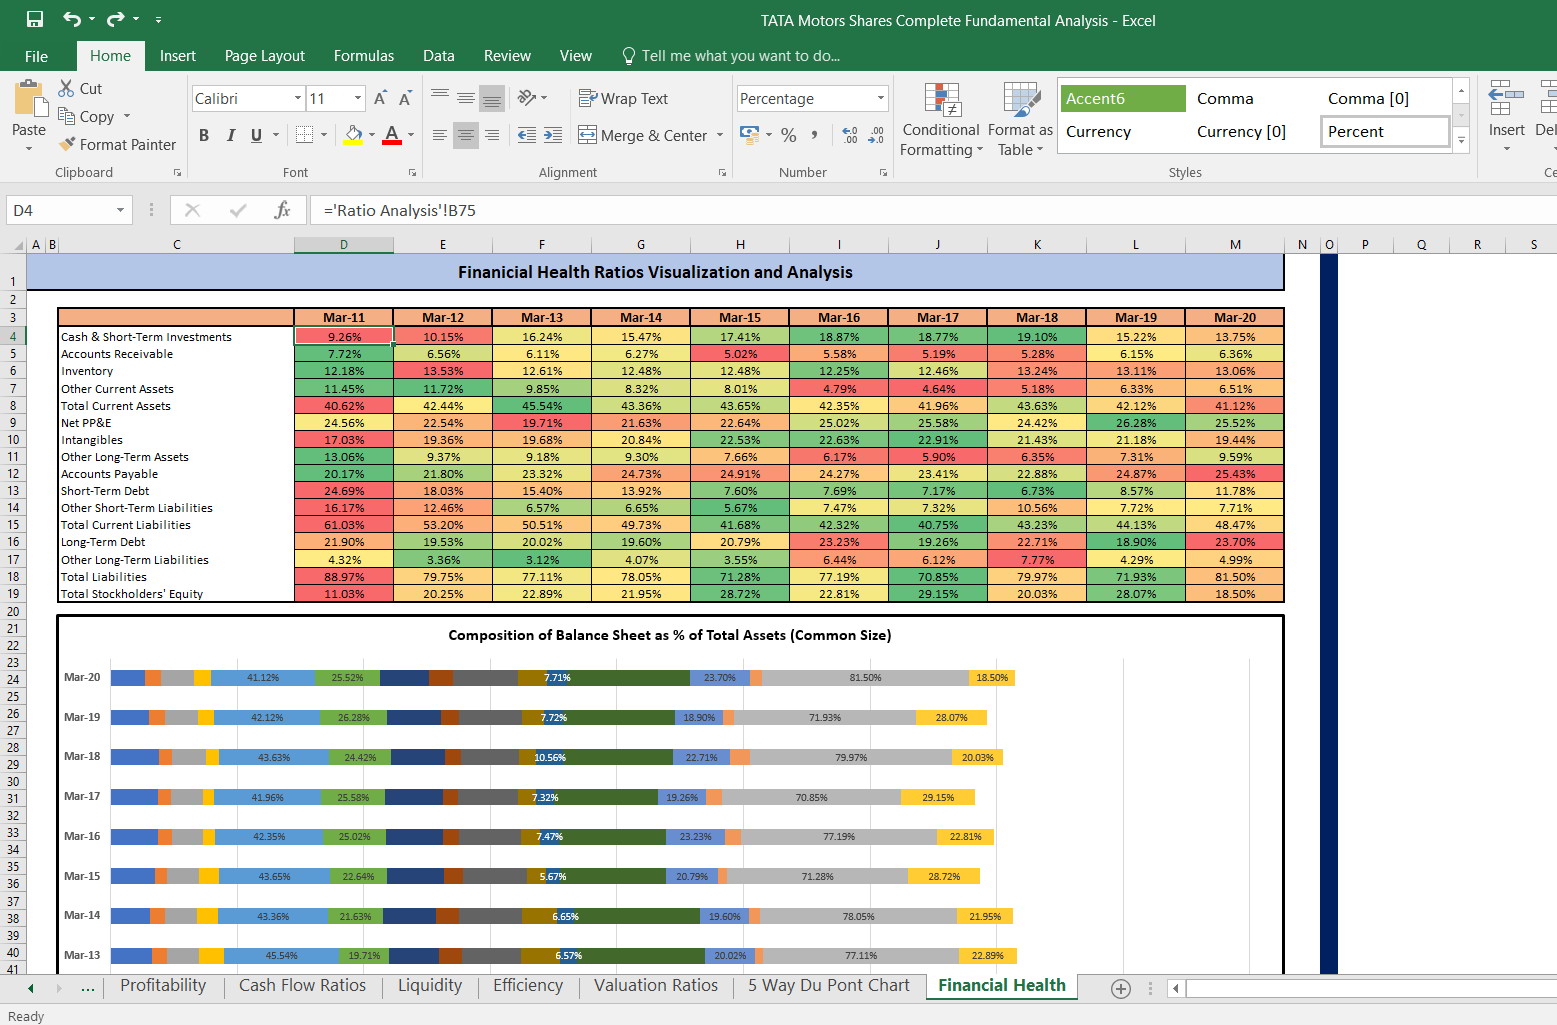Increase font size with the larger A icon
The width and height of the screenshot is (1557, 1025).
coord(380,98)
